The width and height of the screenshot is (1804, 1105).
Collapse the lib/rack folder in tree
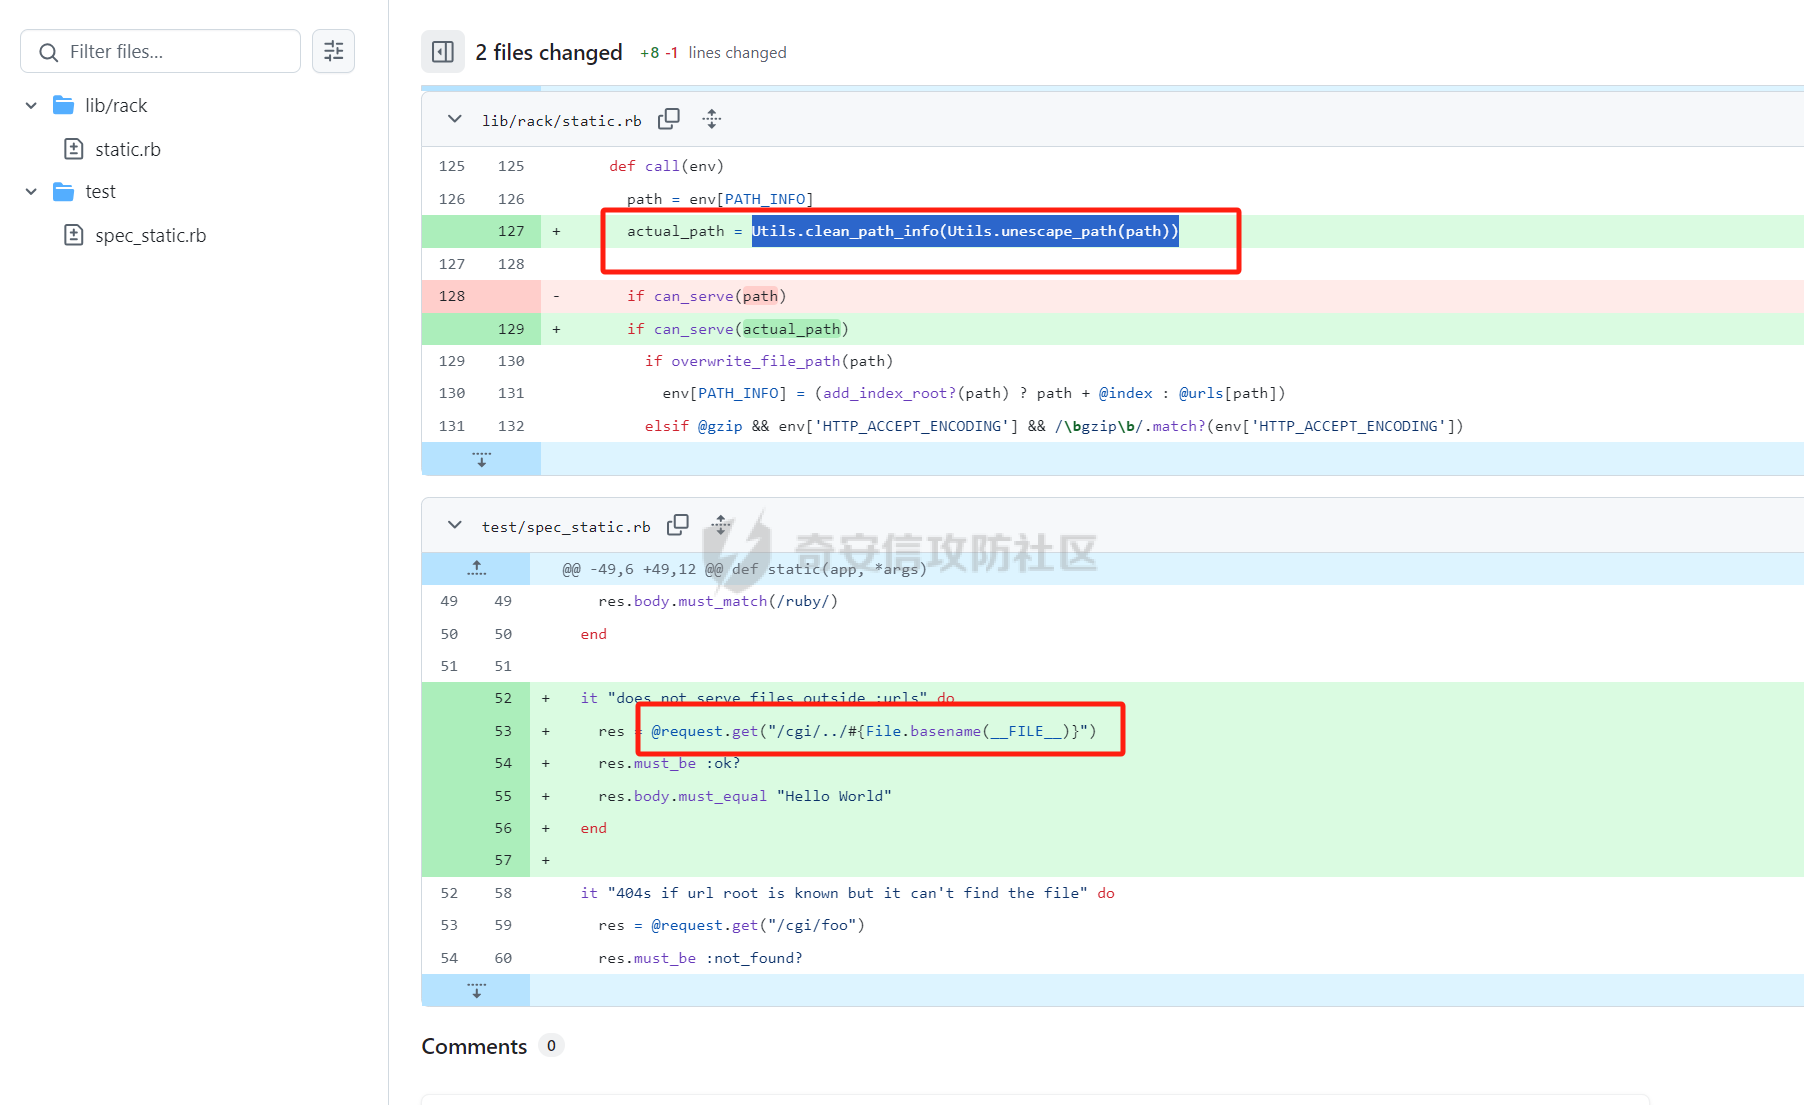coord(32,105)
